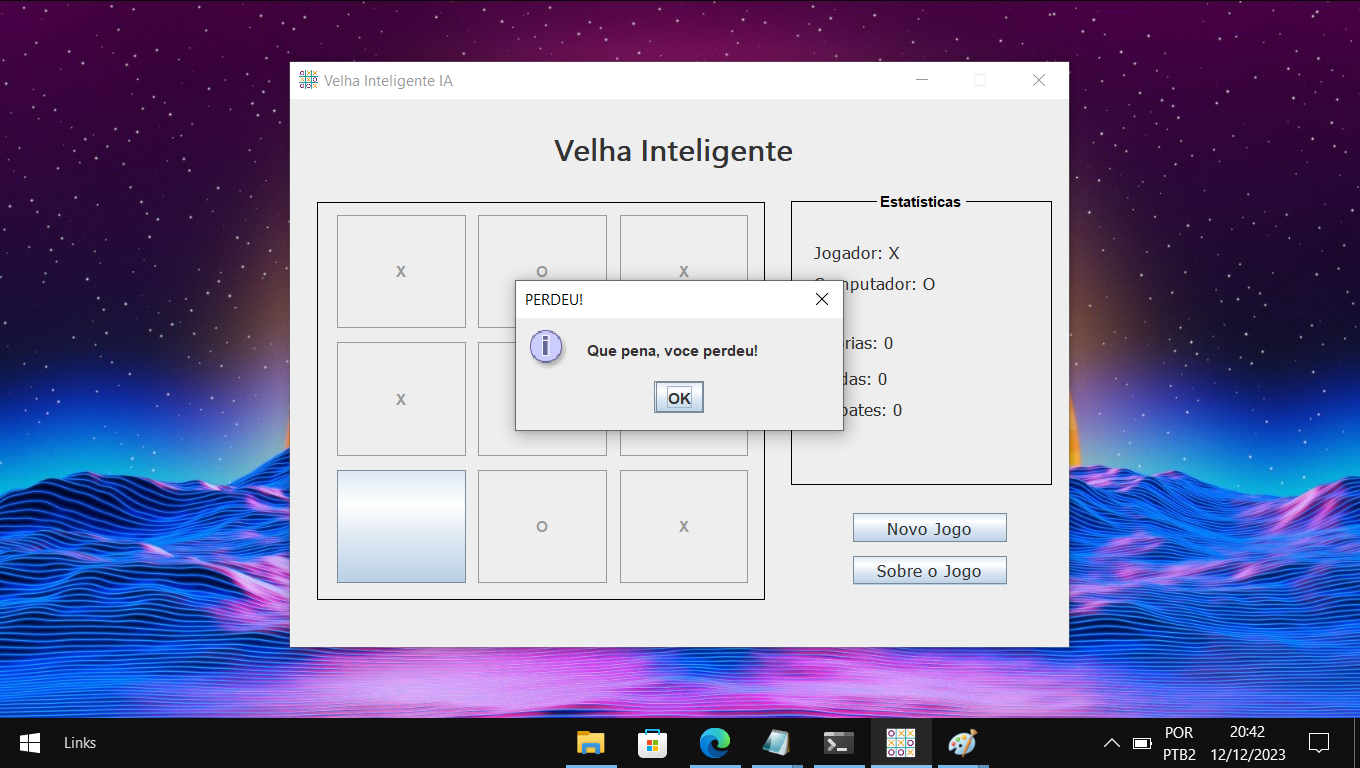1360x768 pixels.
Task: Click the information icon in the dialog
Action: pyautogui.click(x=545, y=347)
